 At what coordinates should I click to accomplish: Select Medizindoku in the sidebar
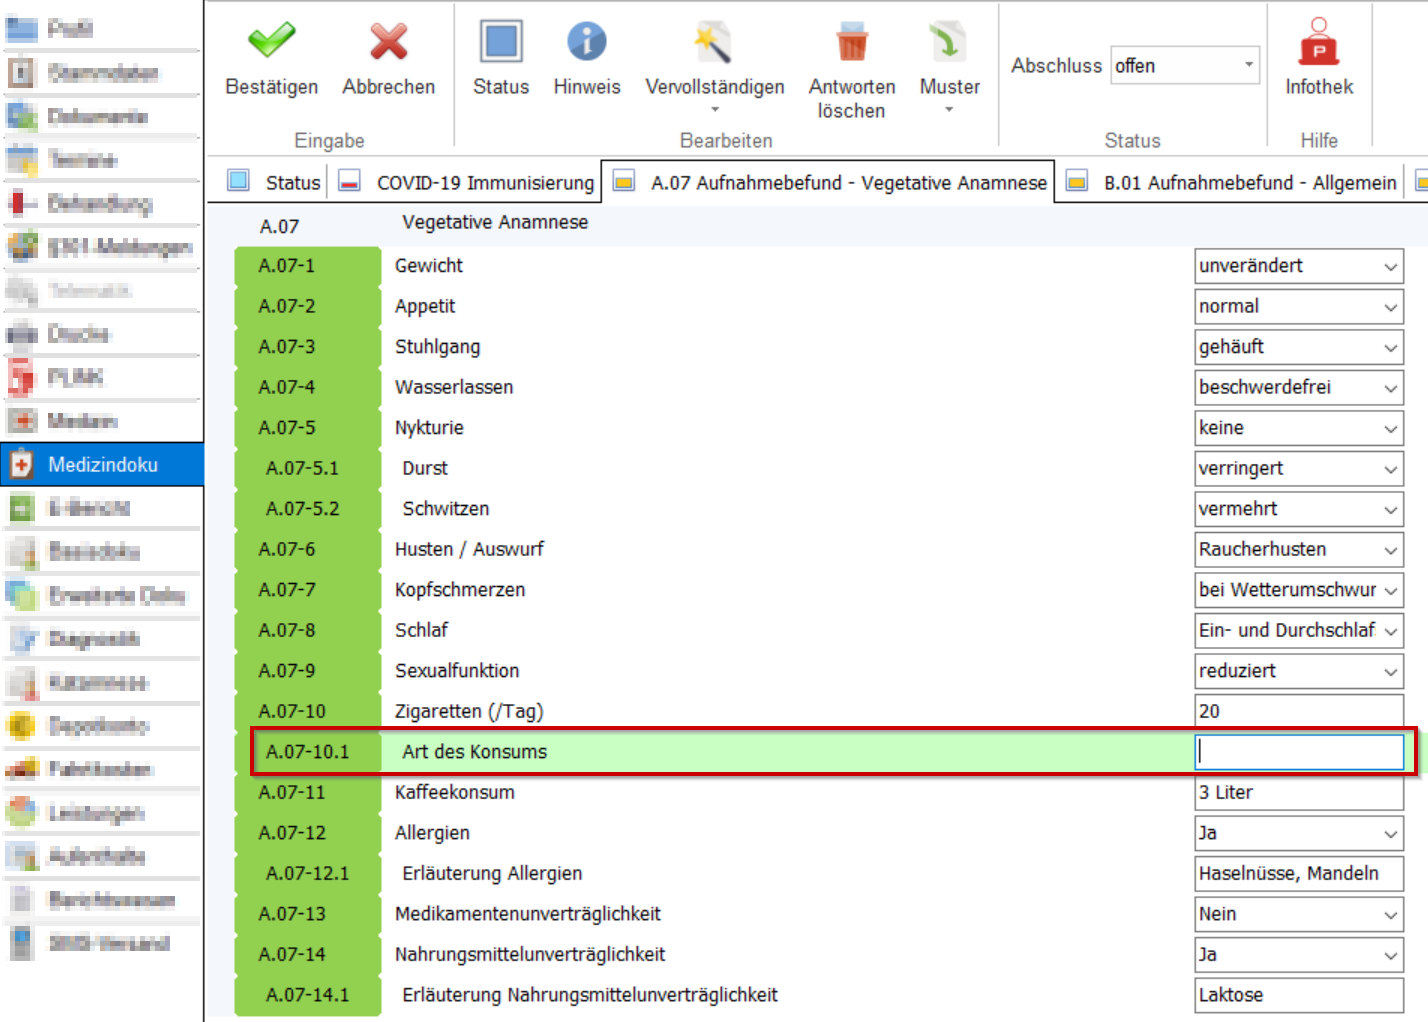point(102,465)
